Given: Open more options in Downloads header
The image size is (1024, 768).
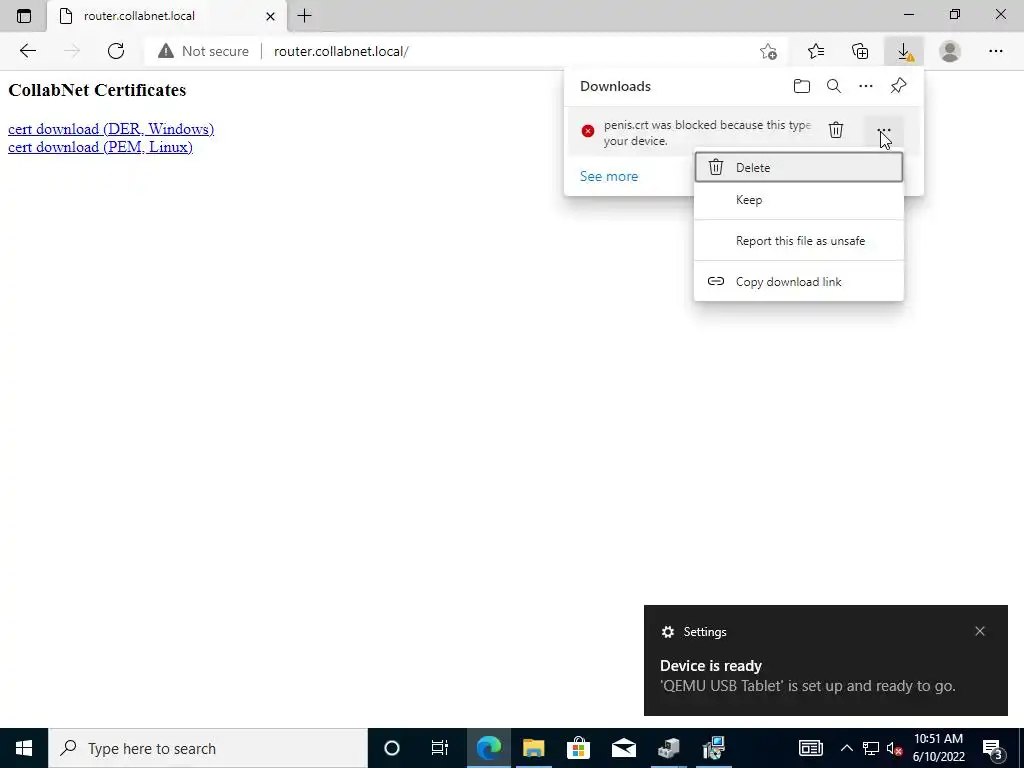Looking at the screenshot, I should pos(866,86).
